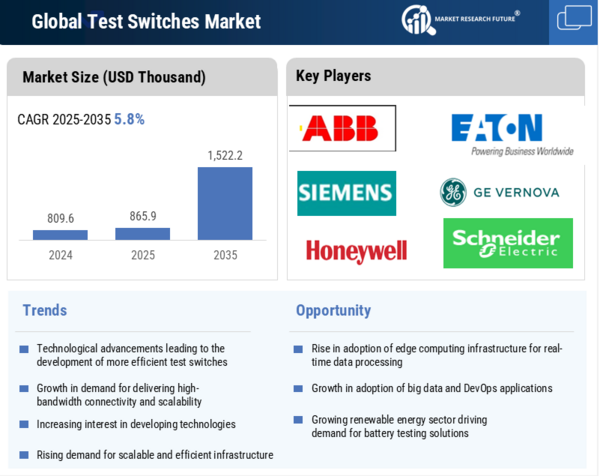
Task: Select the Siemens logo
Action: pyautogui.click(x=346, y=193)
